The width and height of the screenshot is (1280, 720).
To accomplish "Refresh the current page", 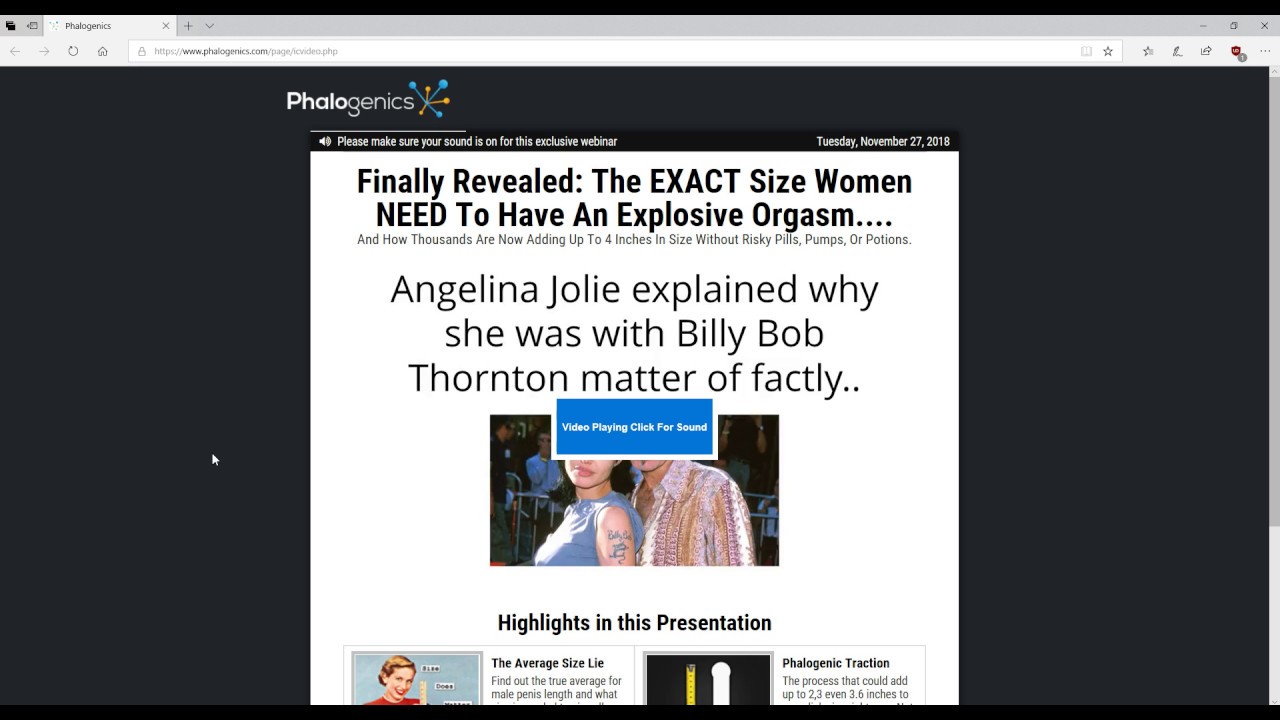I will pyautogui.click(x=73, y=51).
